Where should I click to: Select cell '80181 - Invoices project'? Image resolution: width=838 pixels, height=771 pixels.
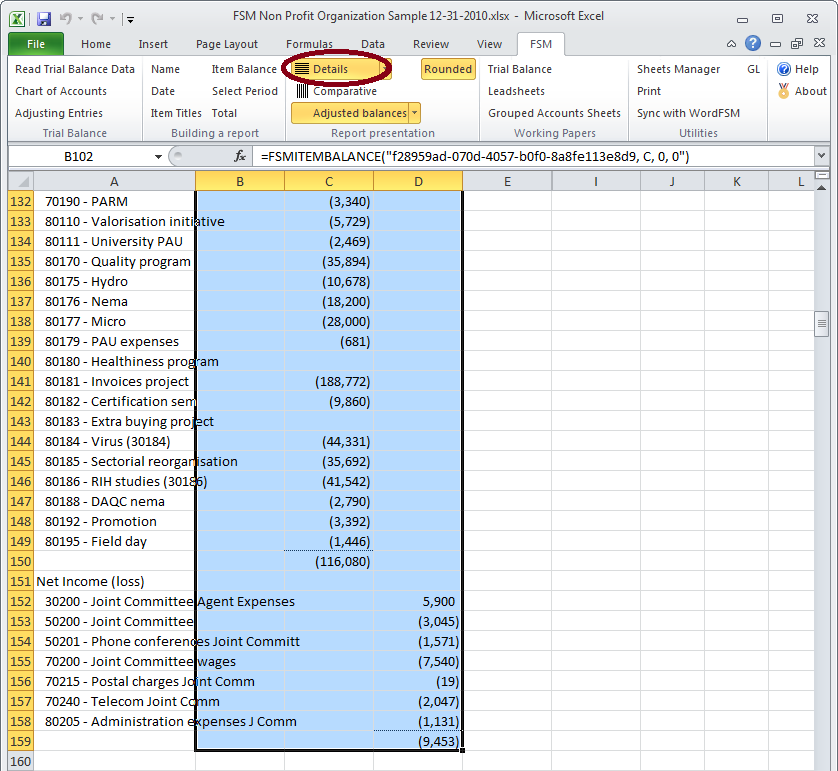coord(114,381)
